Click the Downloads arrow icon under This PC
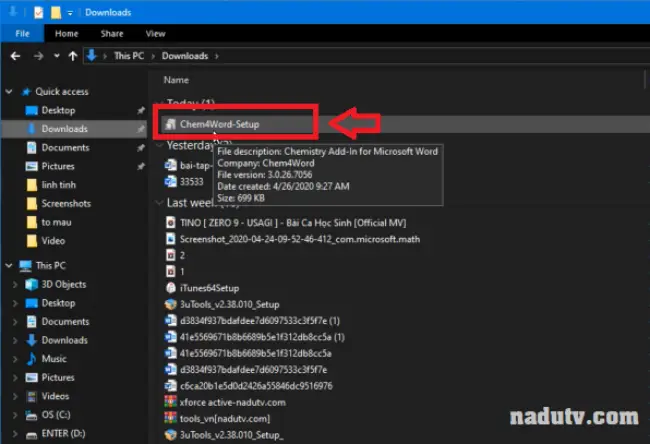The width and height of the screenshot is (650, 444). pos(32,340)
